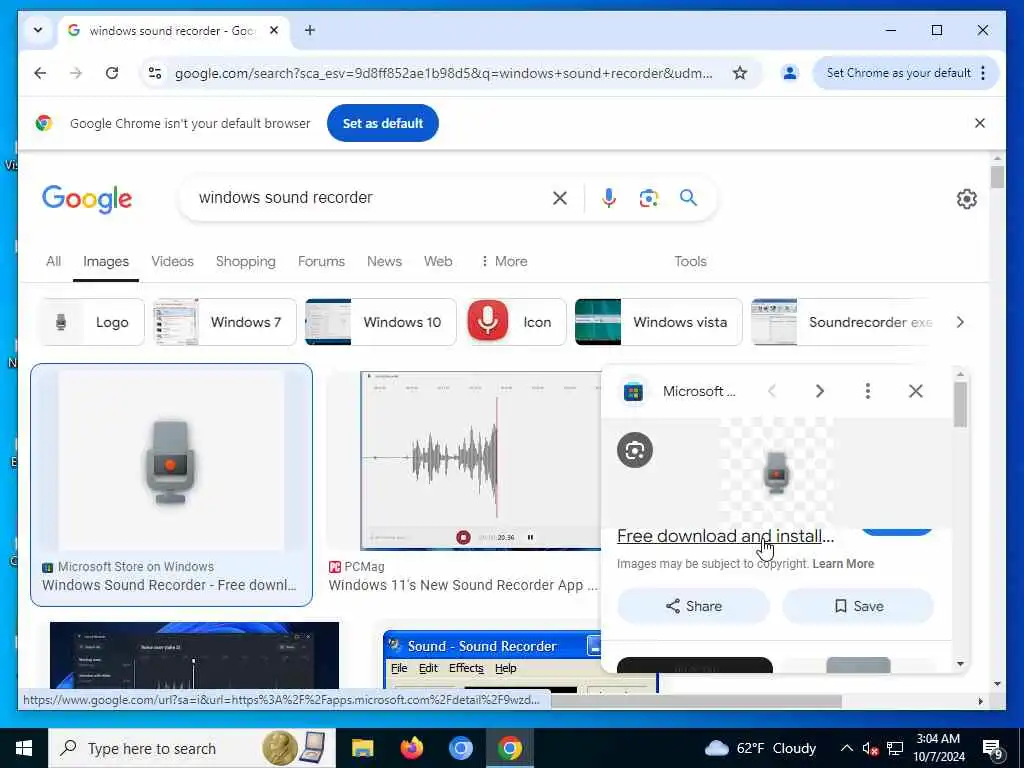Viewport: 1024px width, 768px height.
Task: Select the Microsoft Store sound recorder thumbnail
Action: pyautogui.click(x=171, y=460)
